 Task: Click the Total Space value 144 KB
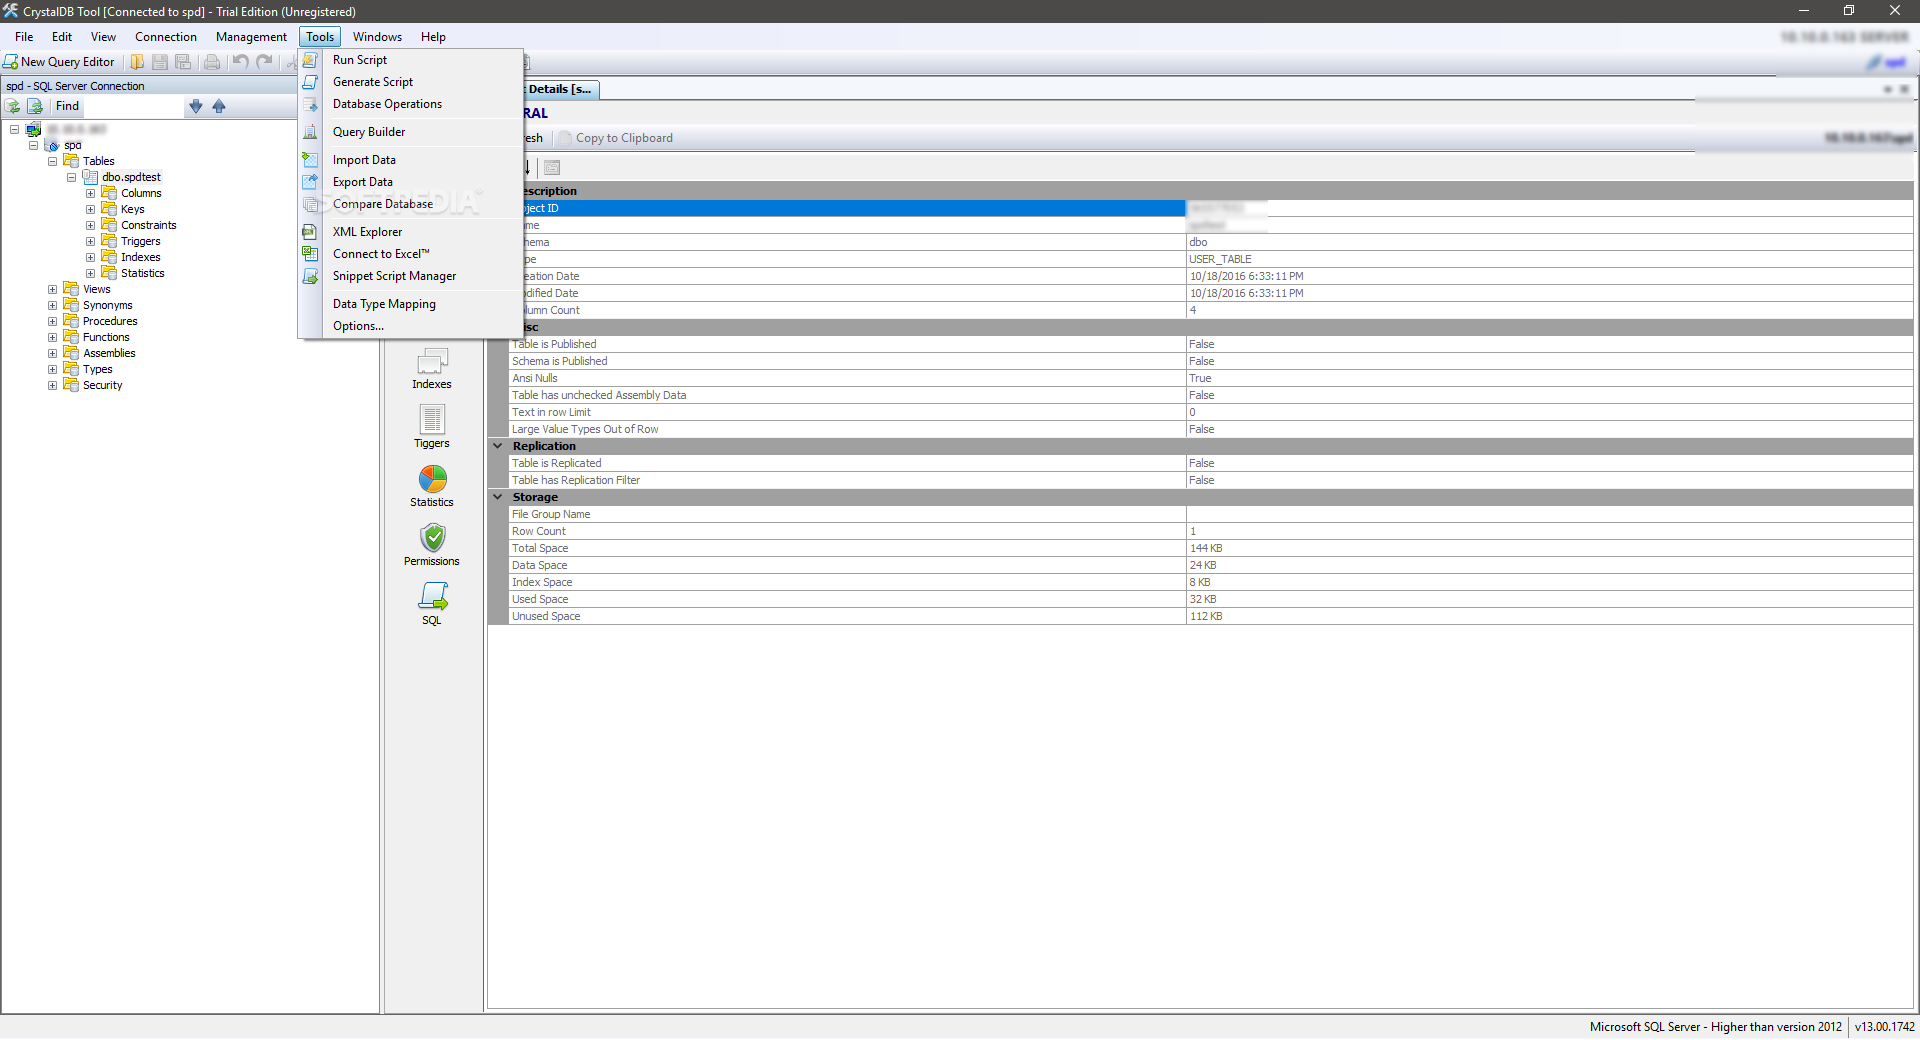(x=1549, y=548)
